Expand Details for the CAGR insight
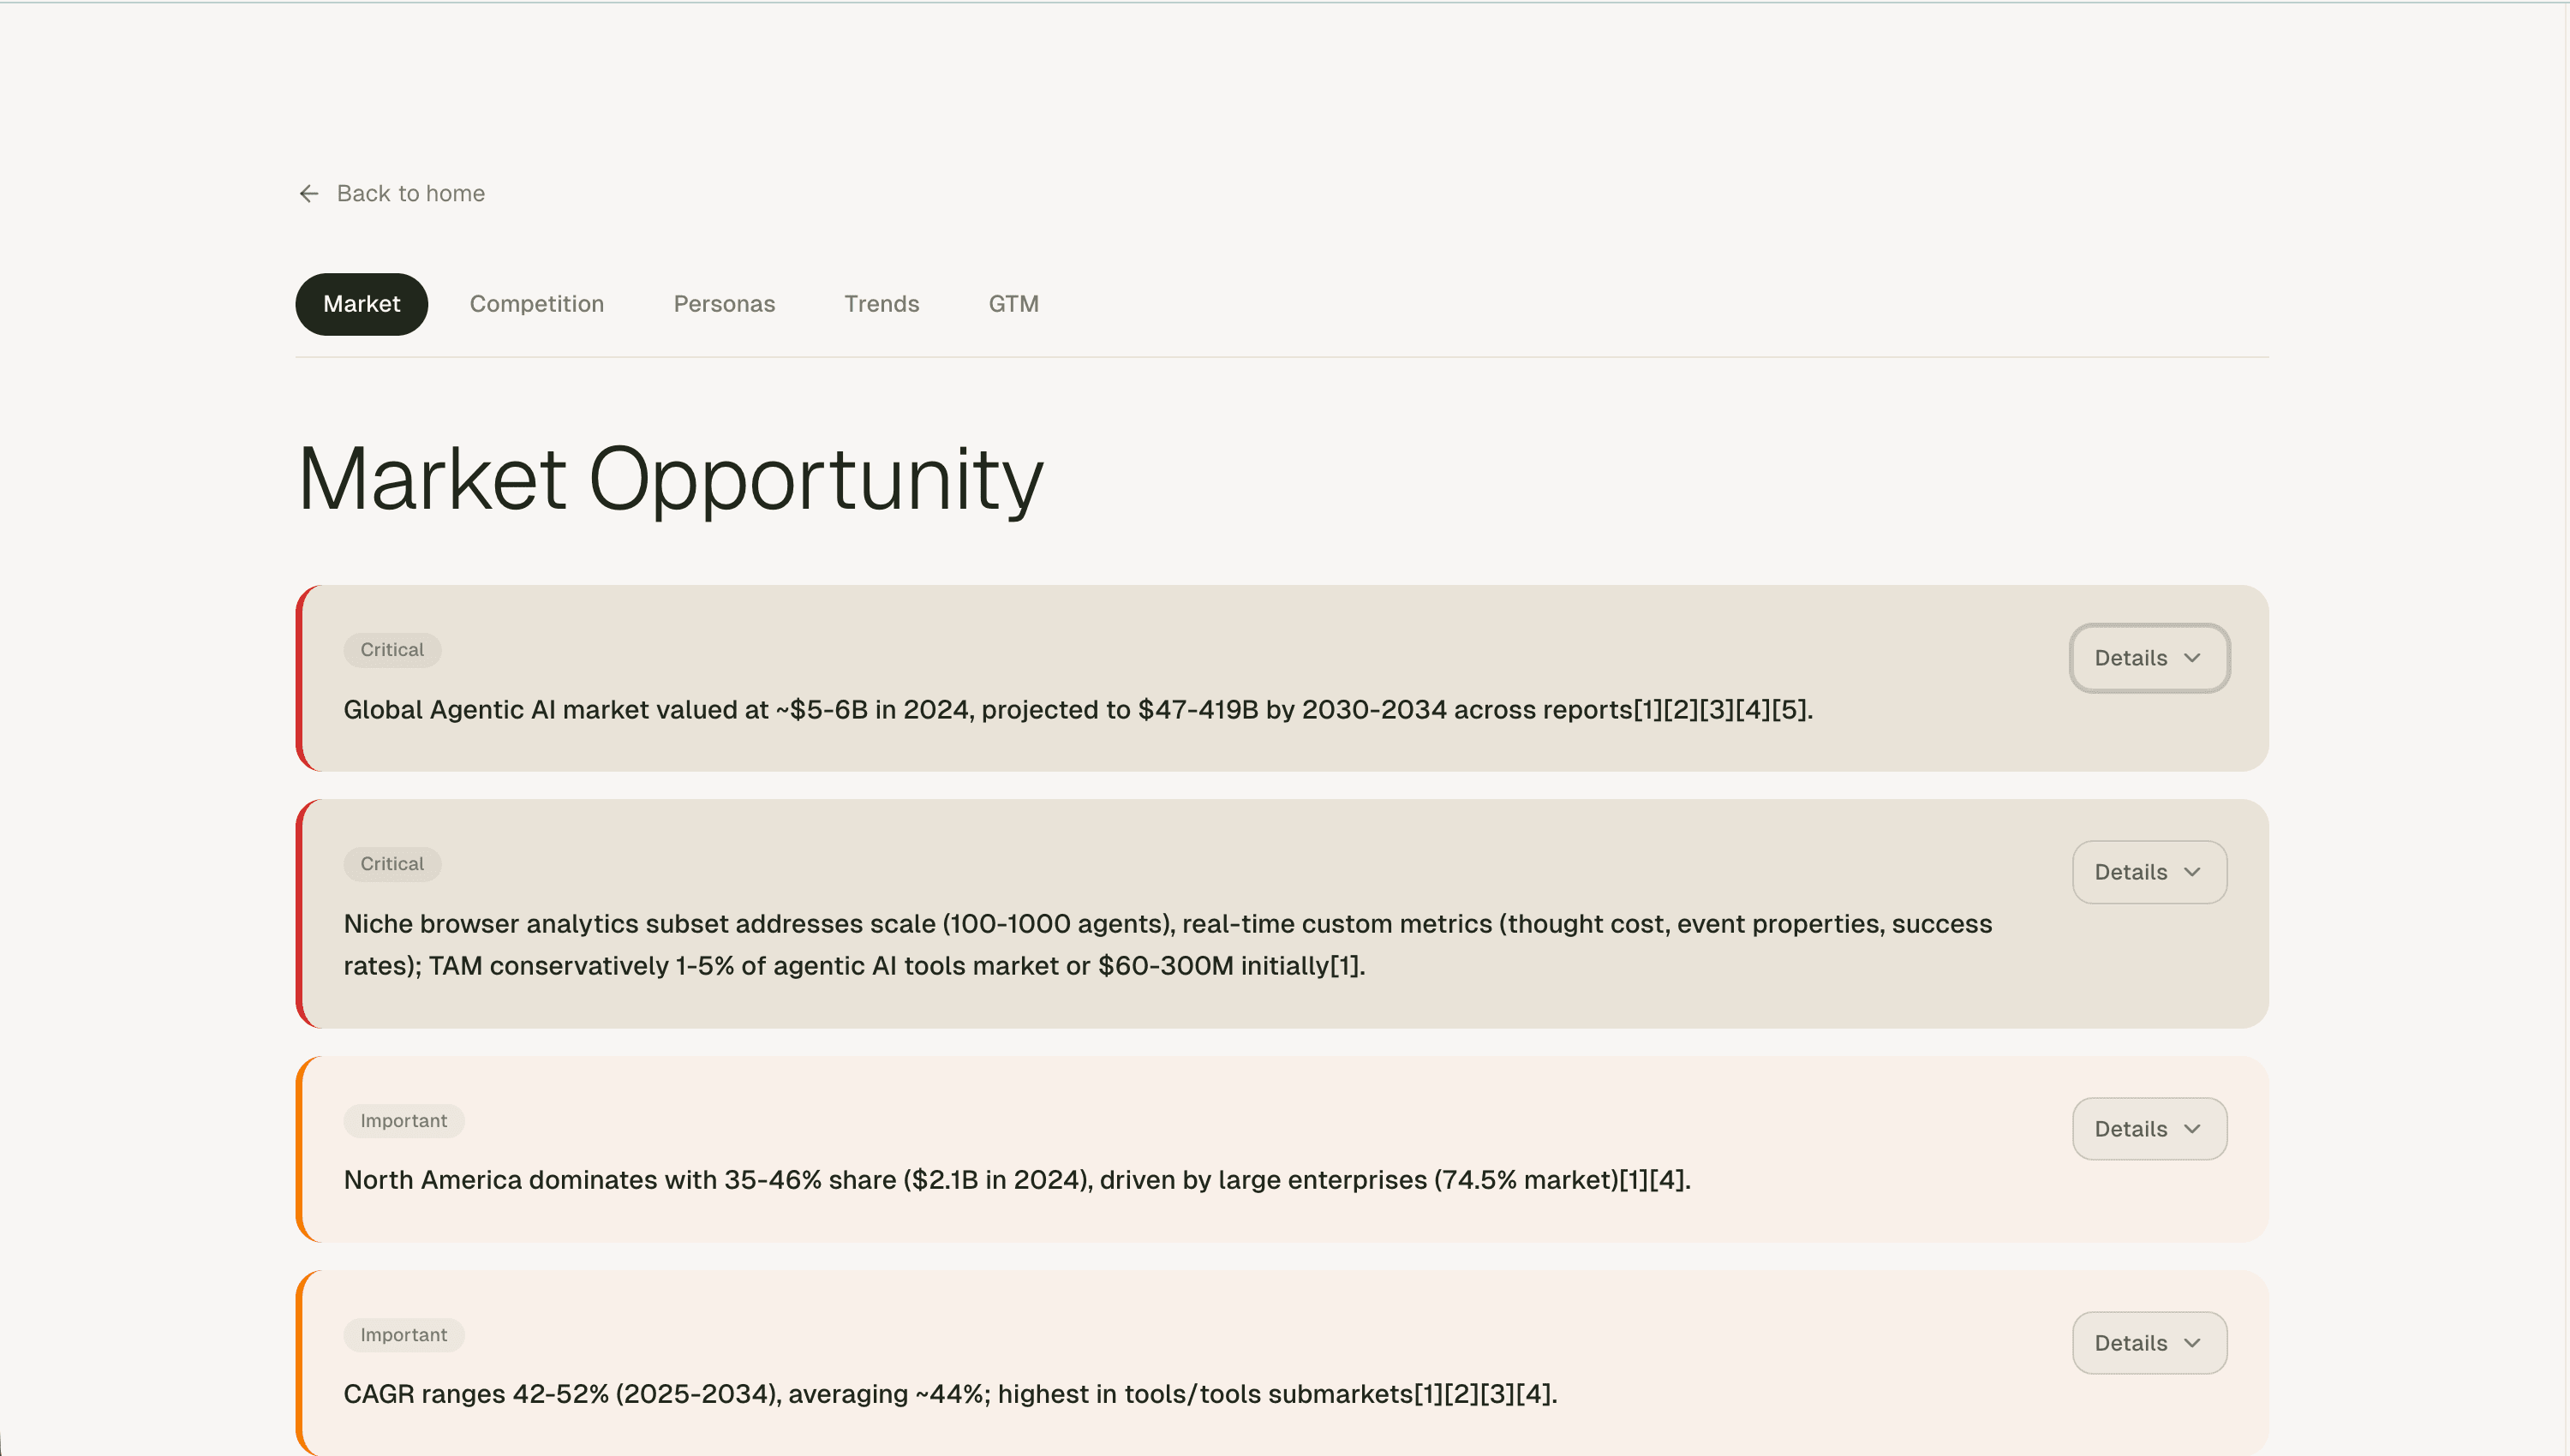Screen dimensions: 2570x1456 (2149, 1343)
